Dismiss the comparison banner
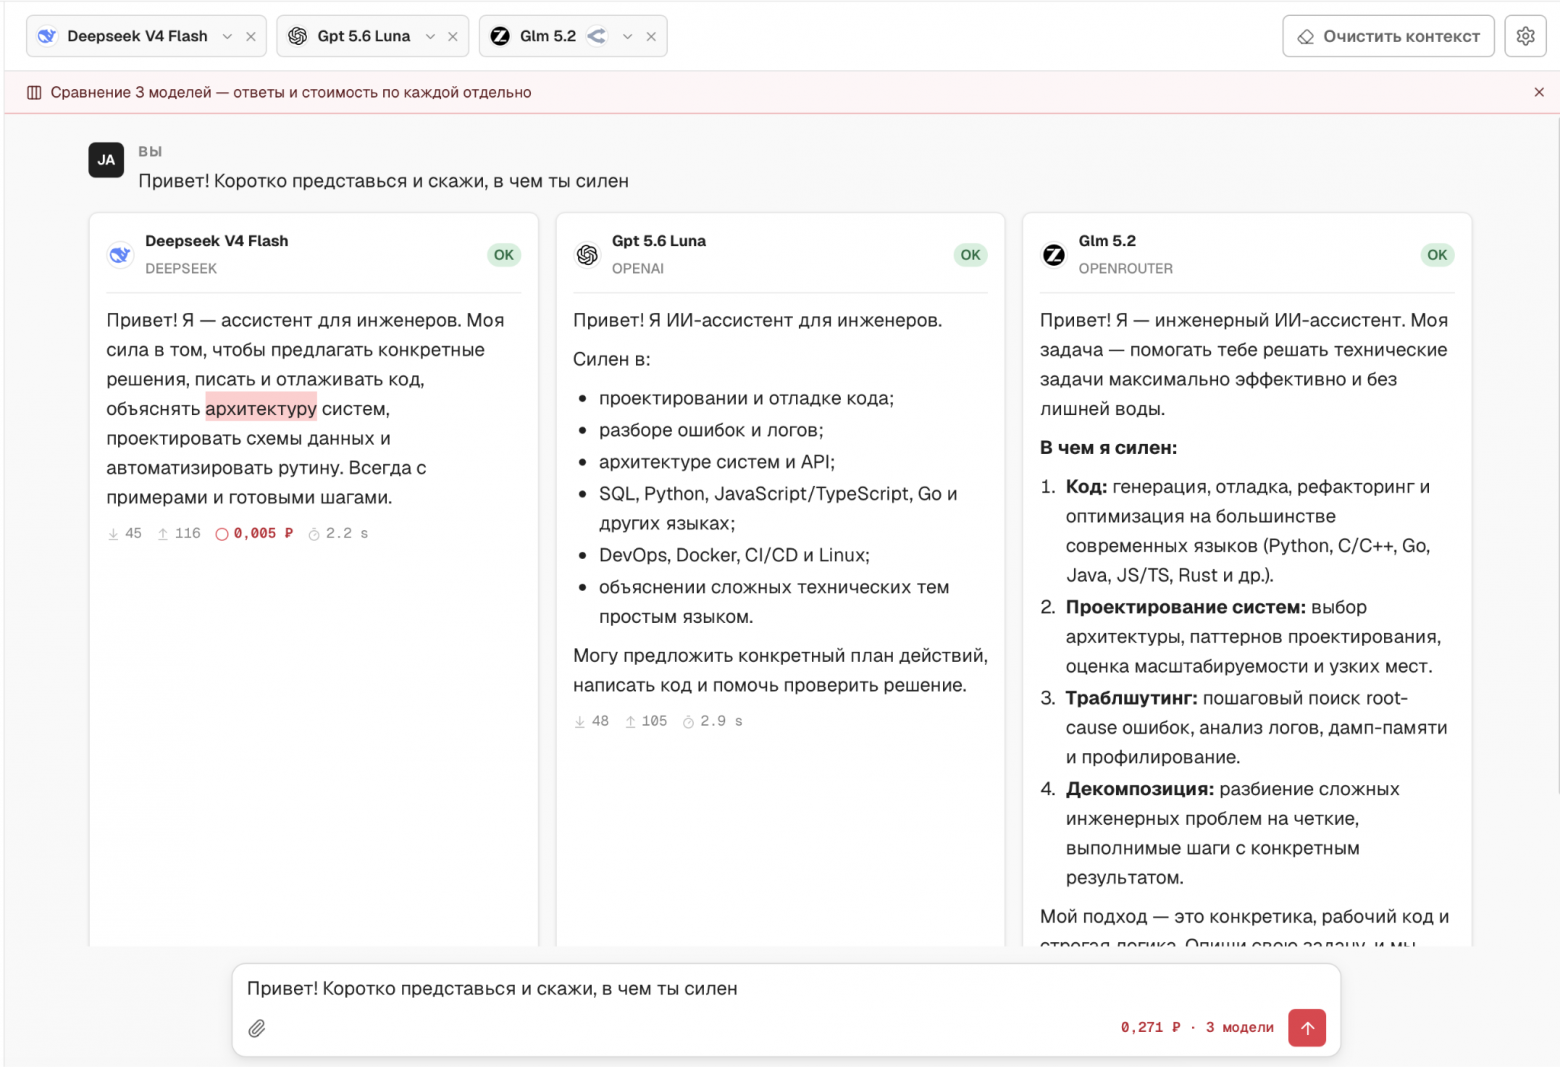The height and width of the screenshot is (1067, 1560). (x=1539, y=92)
